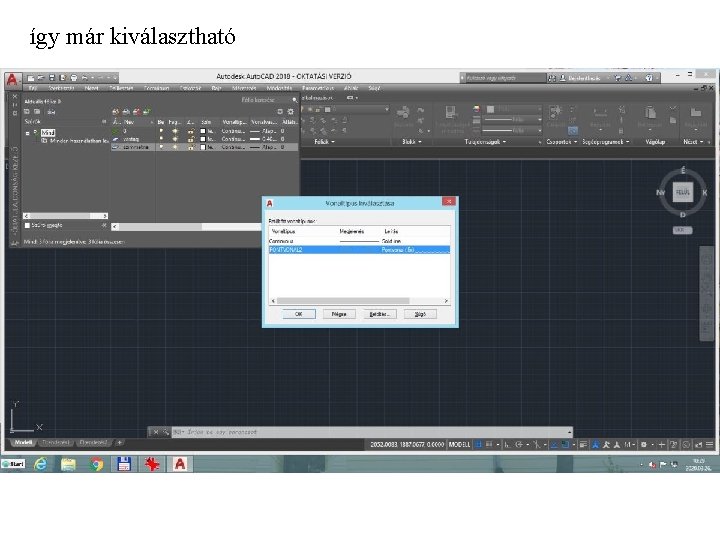Toggle the grid display icon in status bar

(478, 444)
